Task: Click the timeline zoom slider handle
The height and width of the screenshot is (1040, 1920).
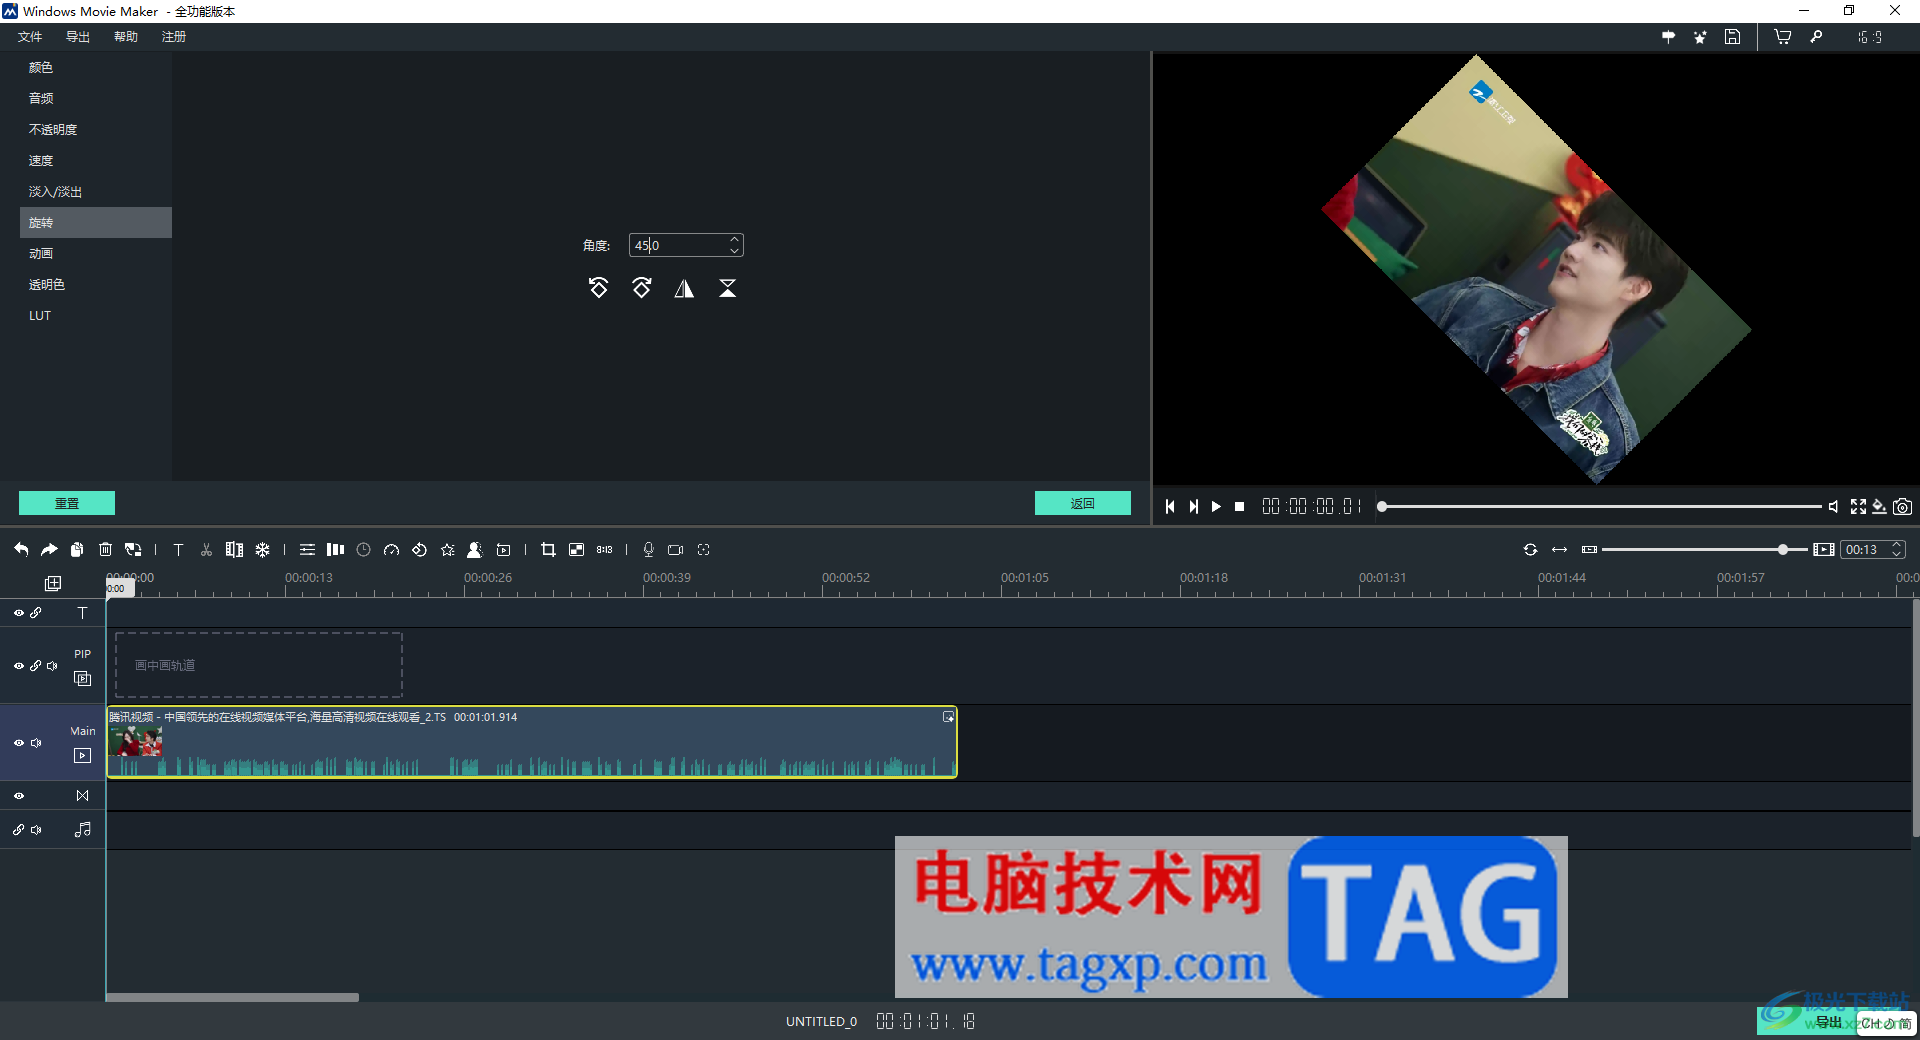Action: 1783,549
